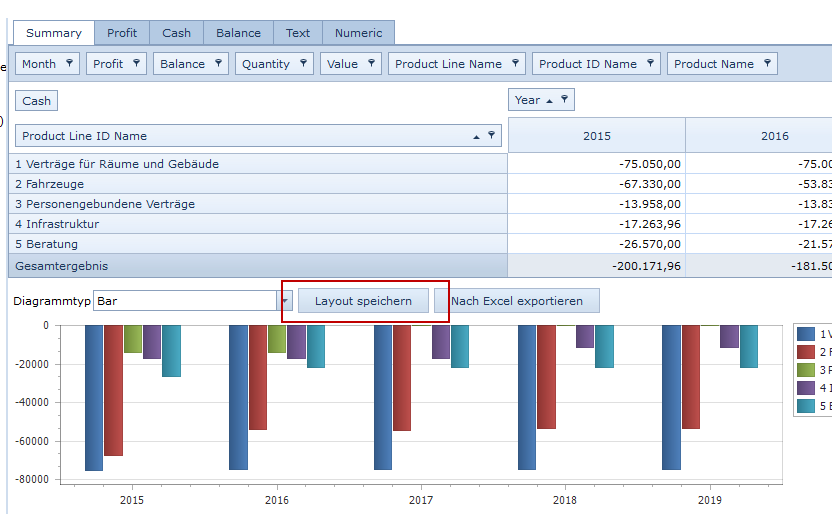Toggle sort on Product Line ID Name

[477, 136]
